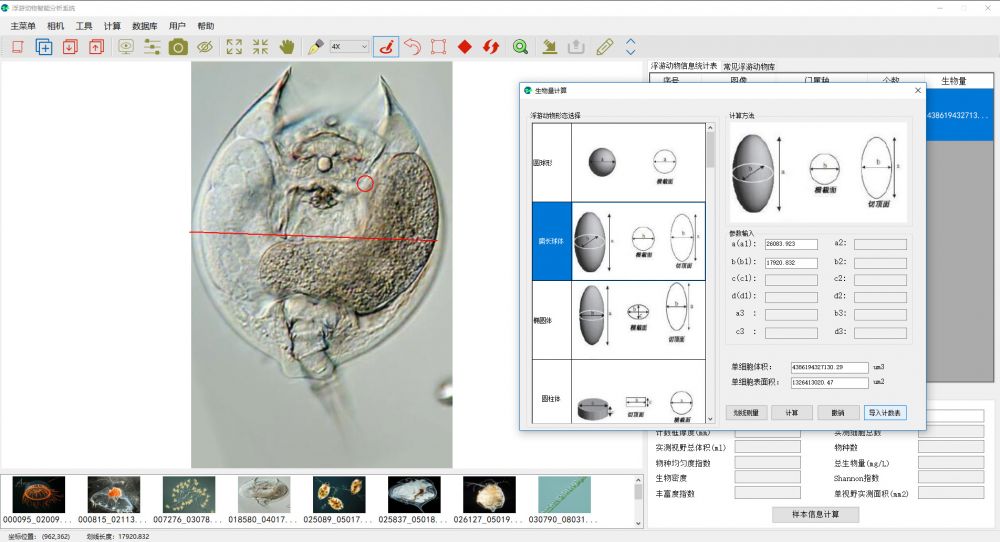Viewport: 1000px width, 542px height.
Task: Select the hand pan tool
Action: pos(287,46)
